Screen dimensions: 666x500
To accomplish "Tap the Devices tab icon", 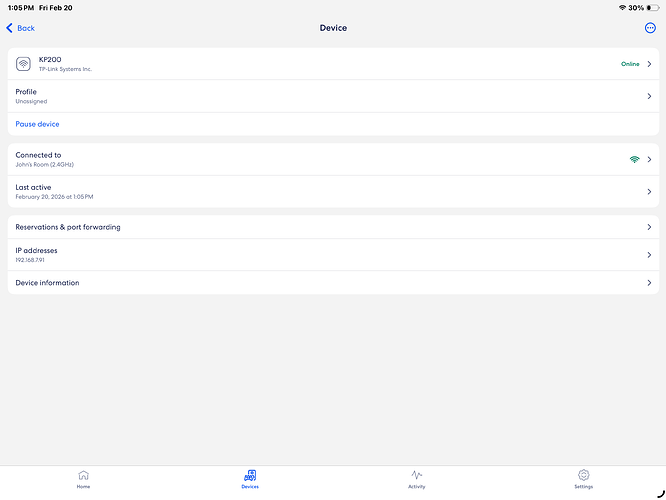I will tap(250, 475).
